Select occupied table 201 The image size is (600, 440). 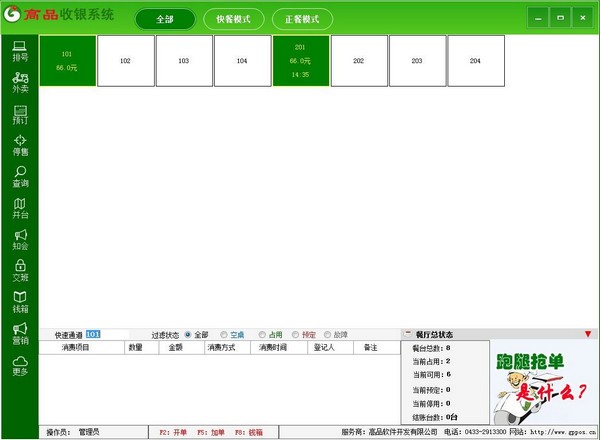[301, 60]
